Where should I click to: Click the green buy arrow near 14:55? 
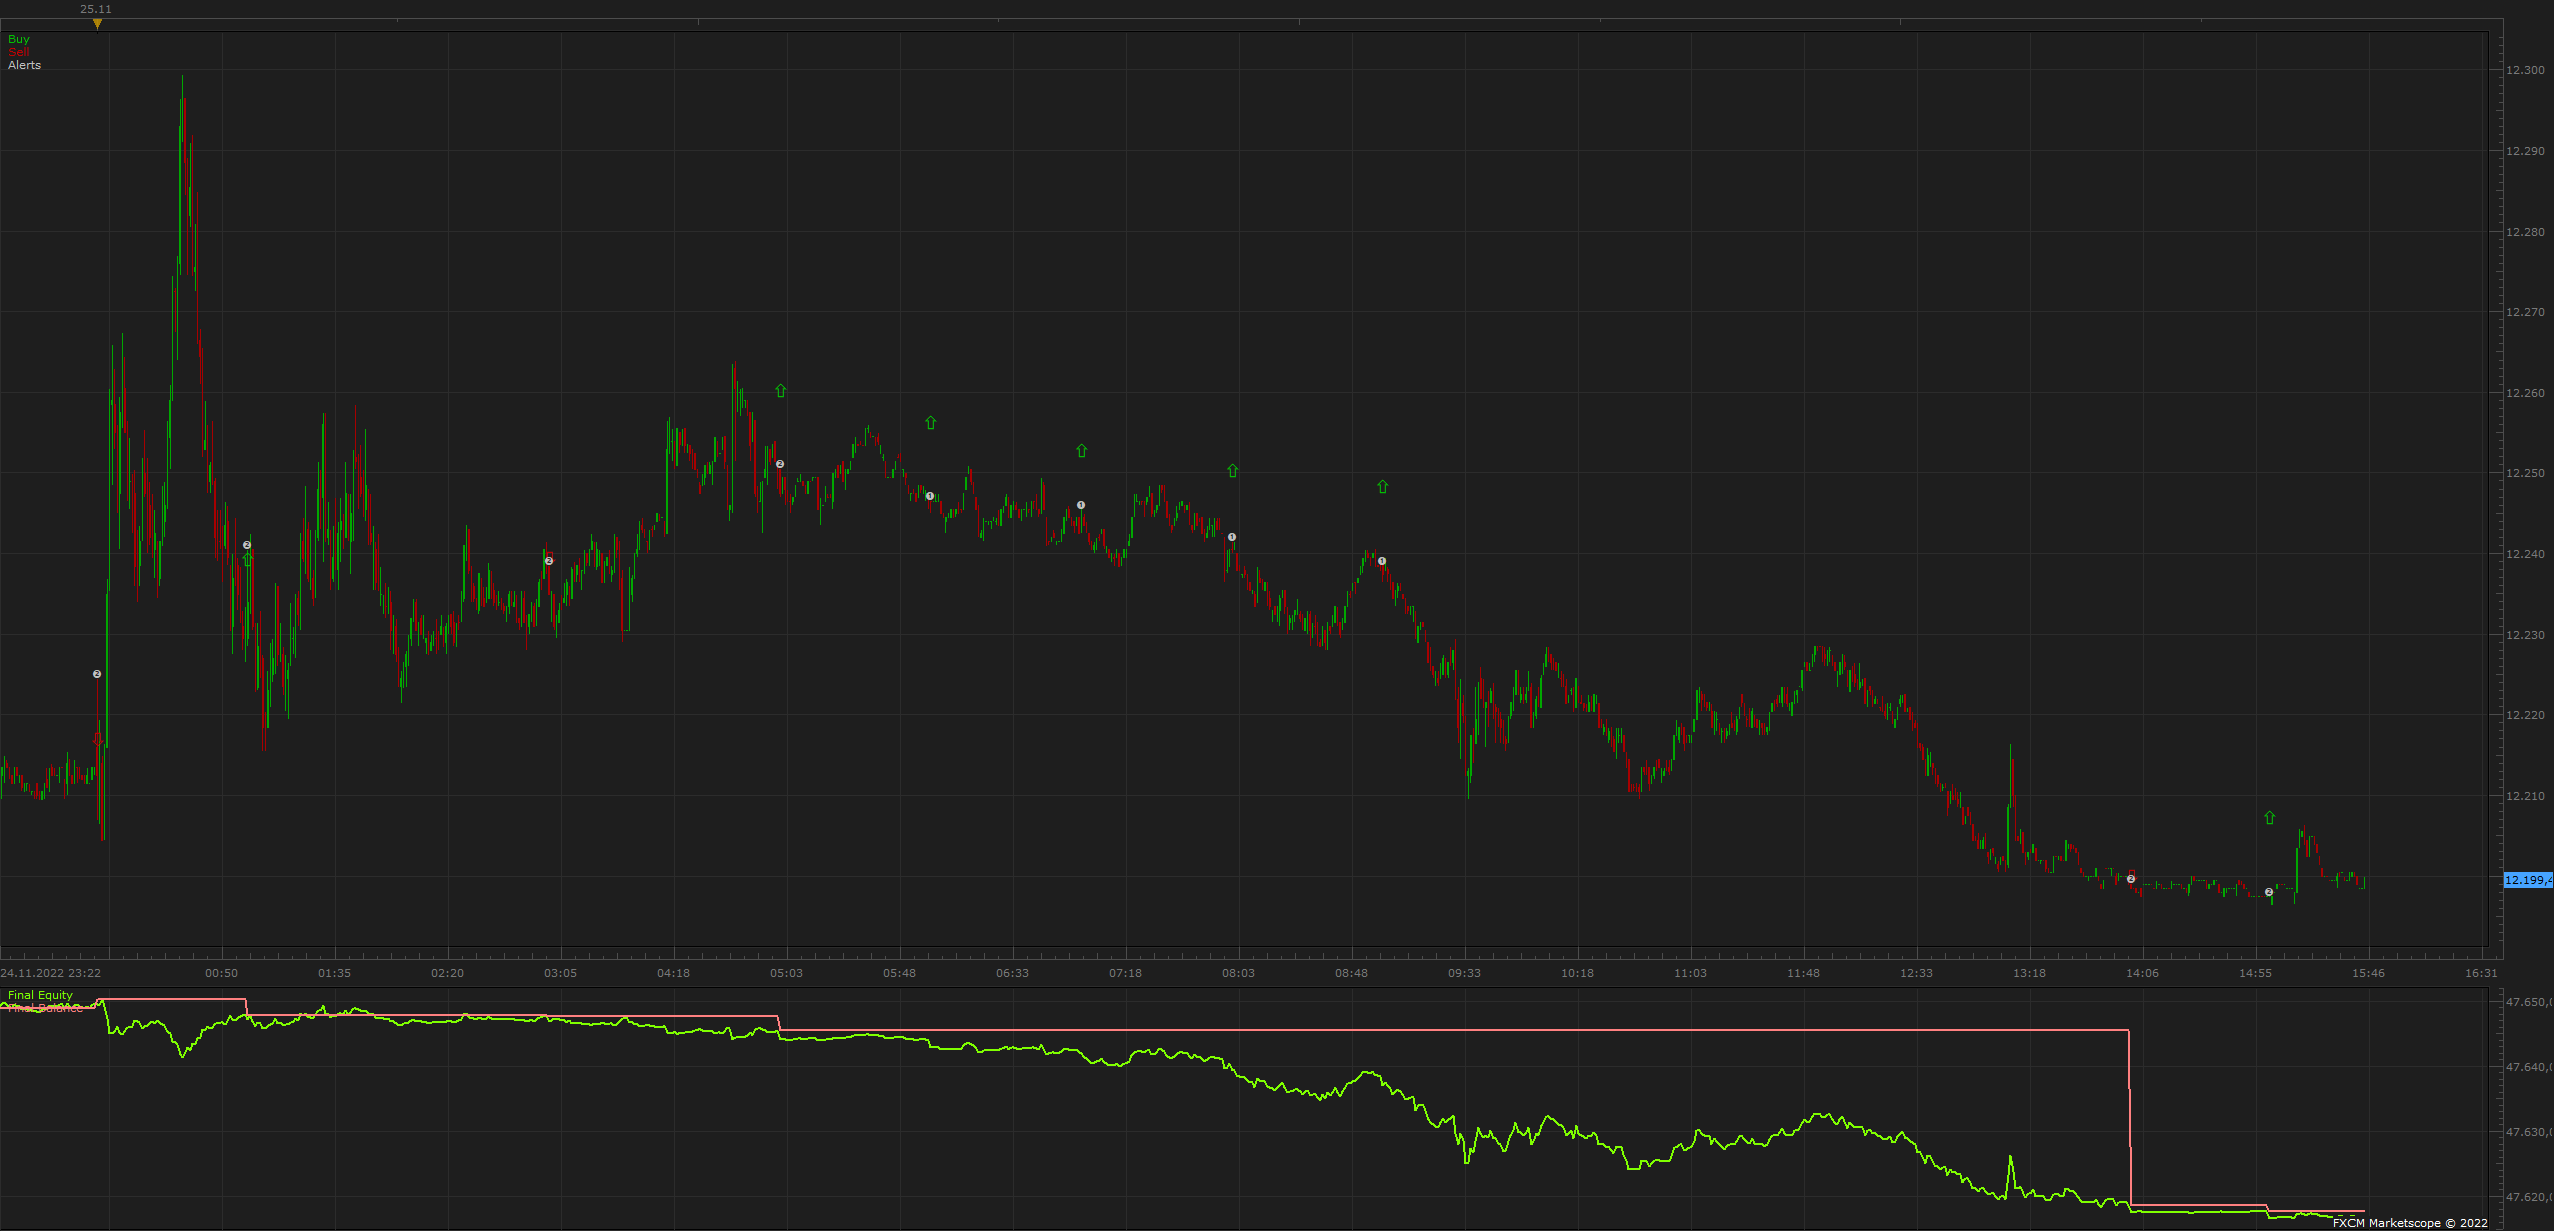(x=2270, y=818)
